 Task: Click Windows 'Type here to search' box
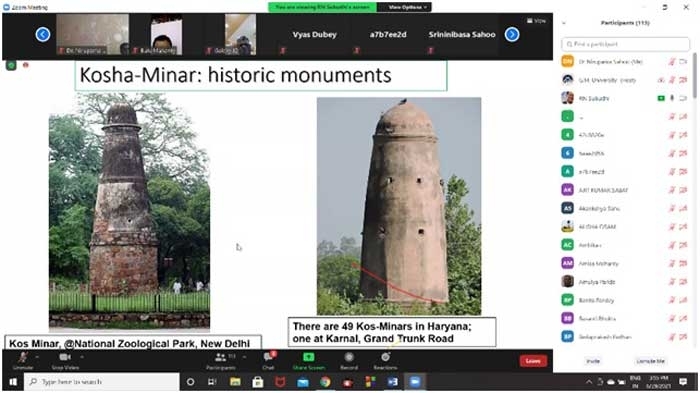coord(102,382)
